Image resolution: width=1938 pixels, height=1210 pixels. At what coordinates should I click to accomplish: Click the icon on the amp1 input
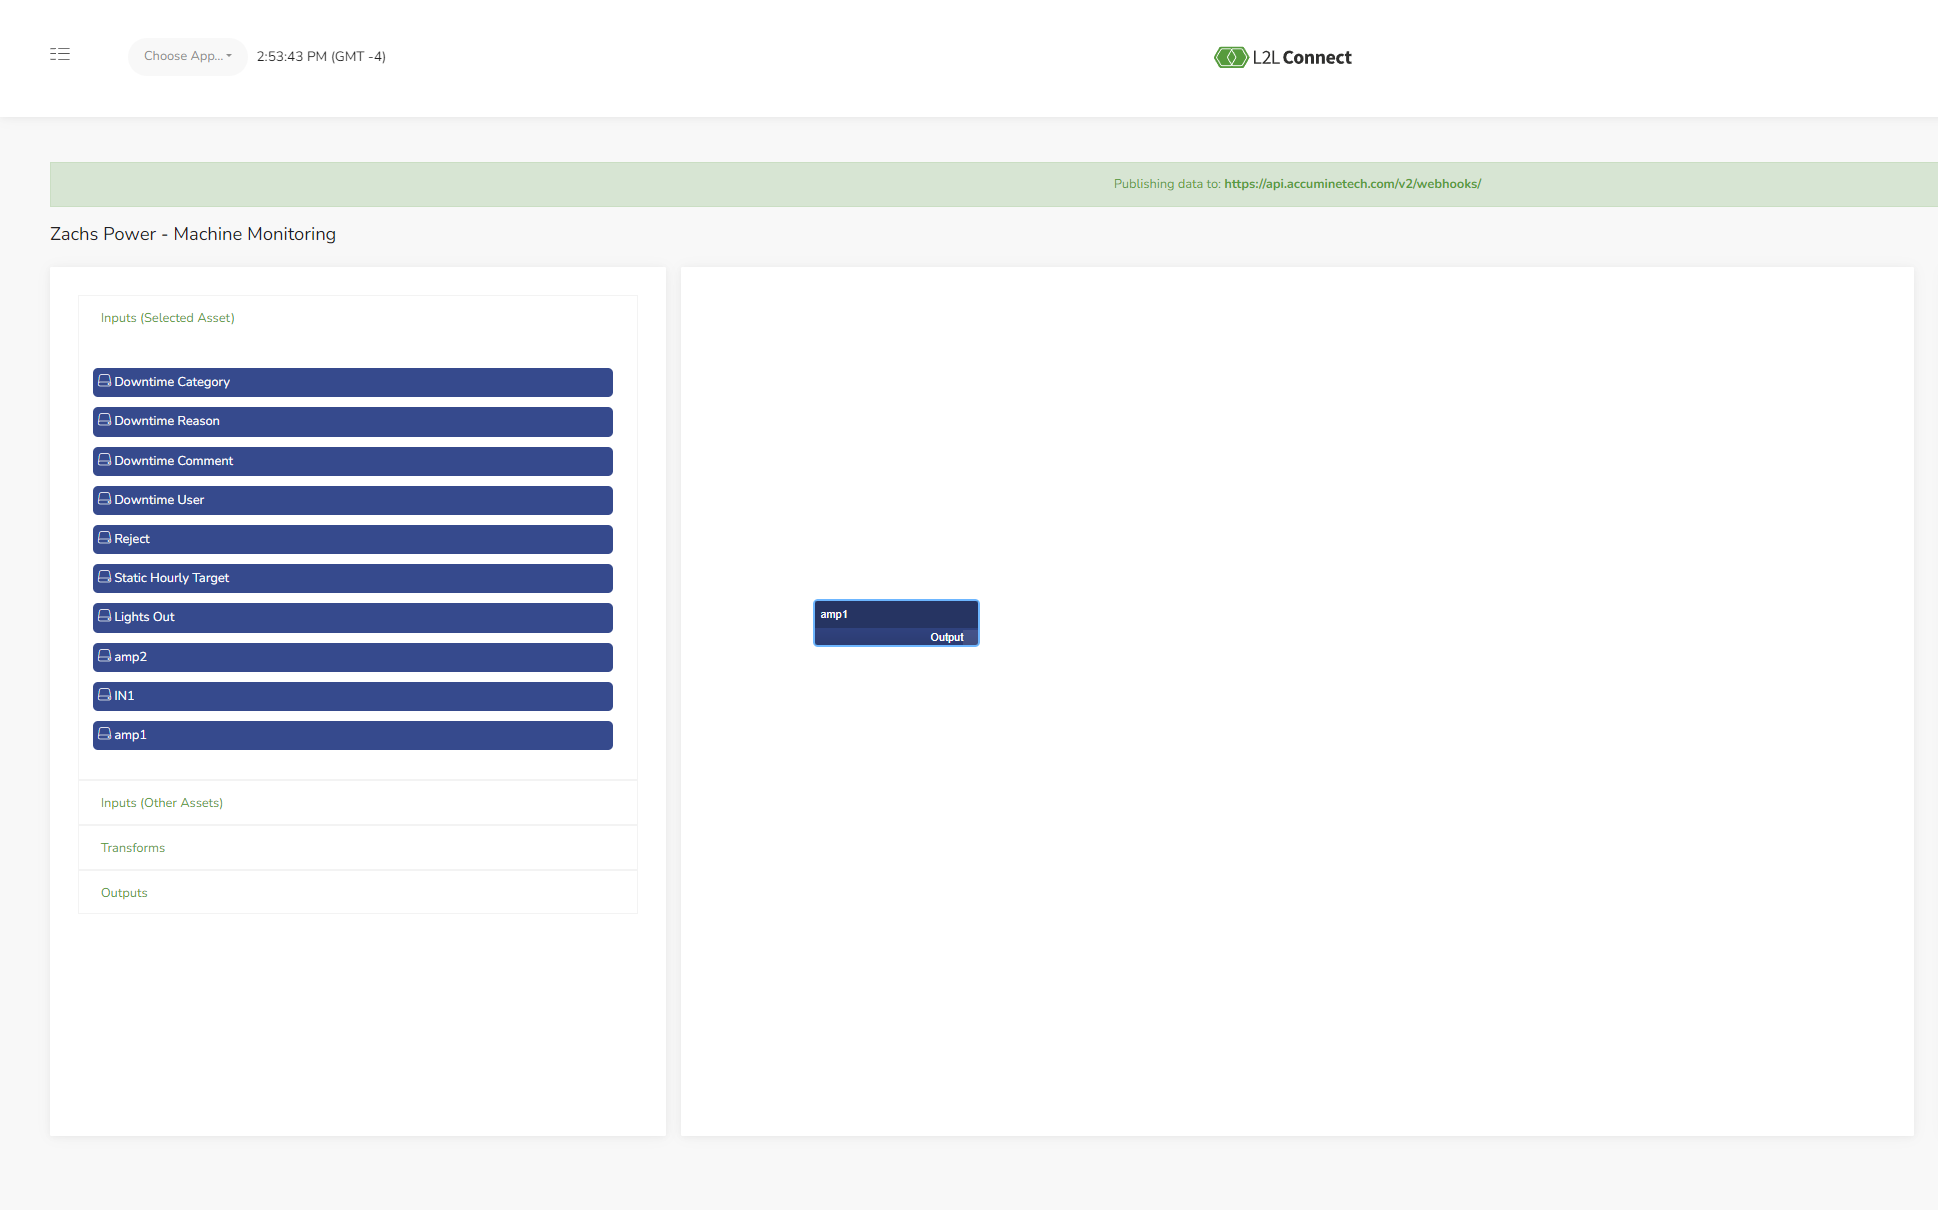[105, 734]
